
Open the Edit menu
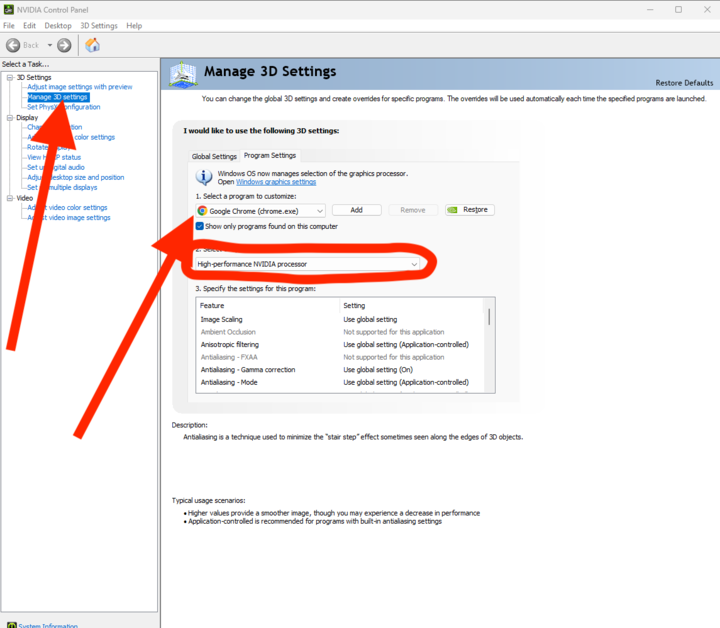(x=29, y=26)
